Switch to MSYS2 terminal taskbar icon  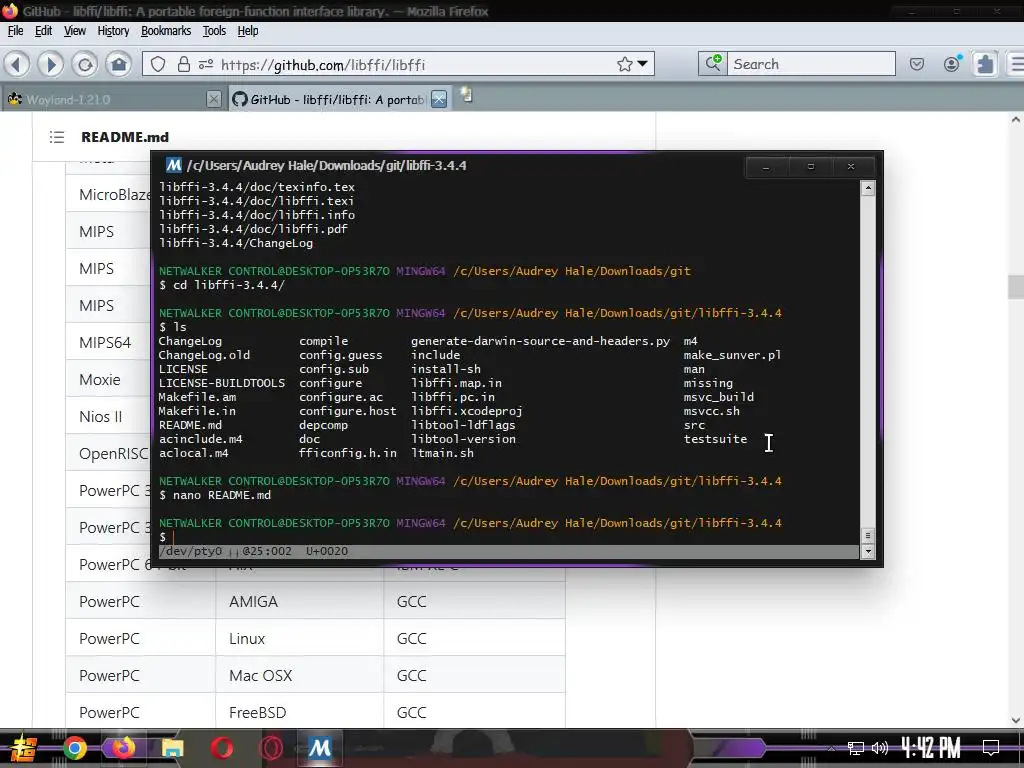(x=320, y=748)
